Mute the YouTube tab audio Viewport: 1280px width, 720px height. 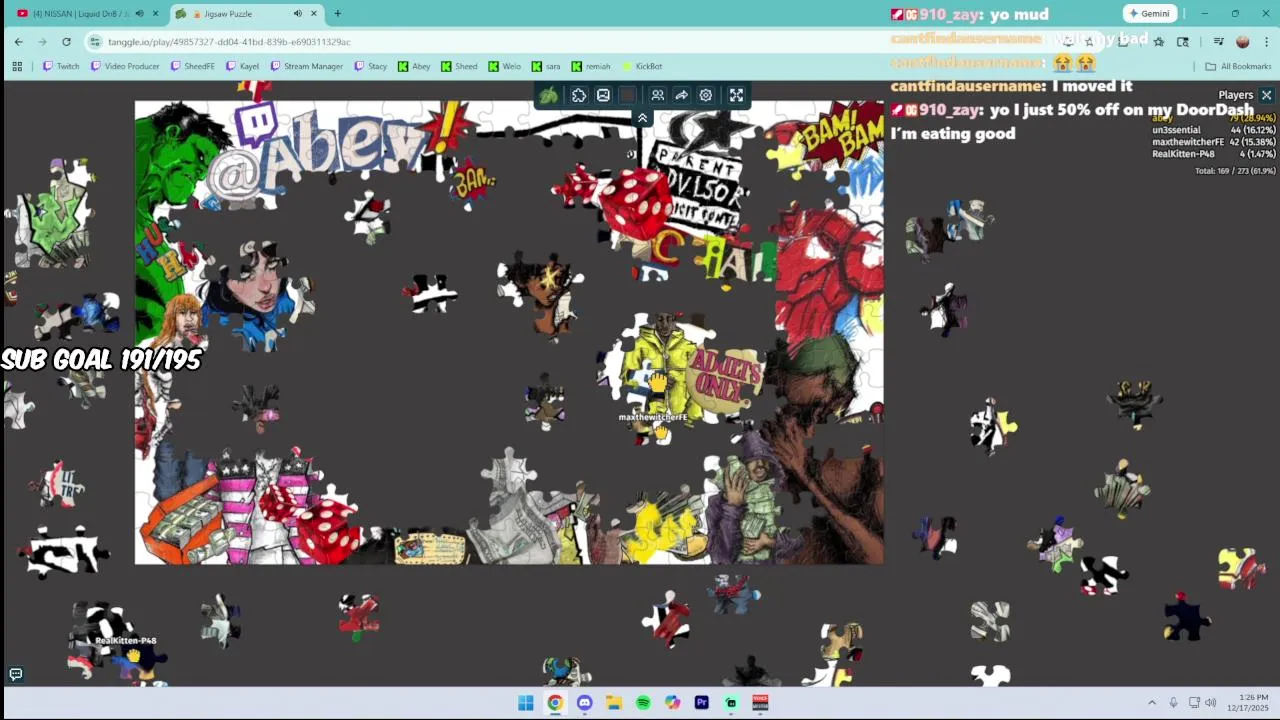pos(139,14)
